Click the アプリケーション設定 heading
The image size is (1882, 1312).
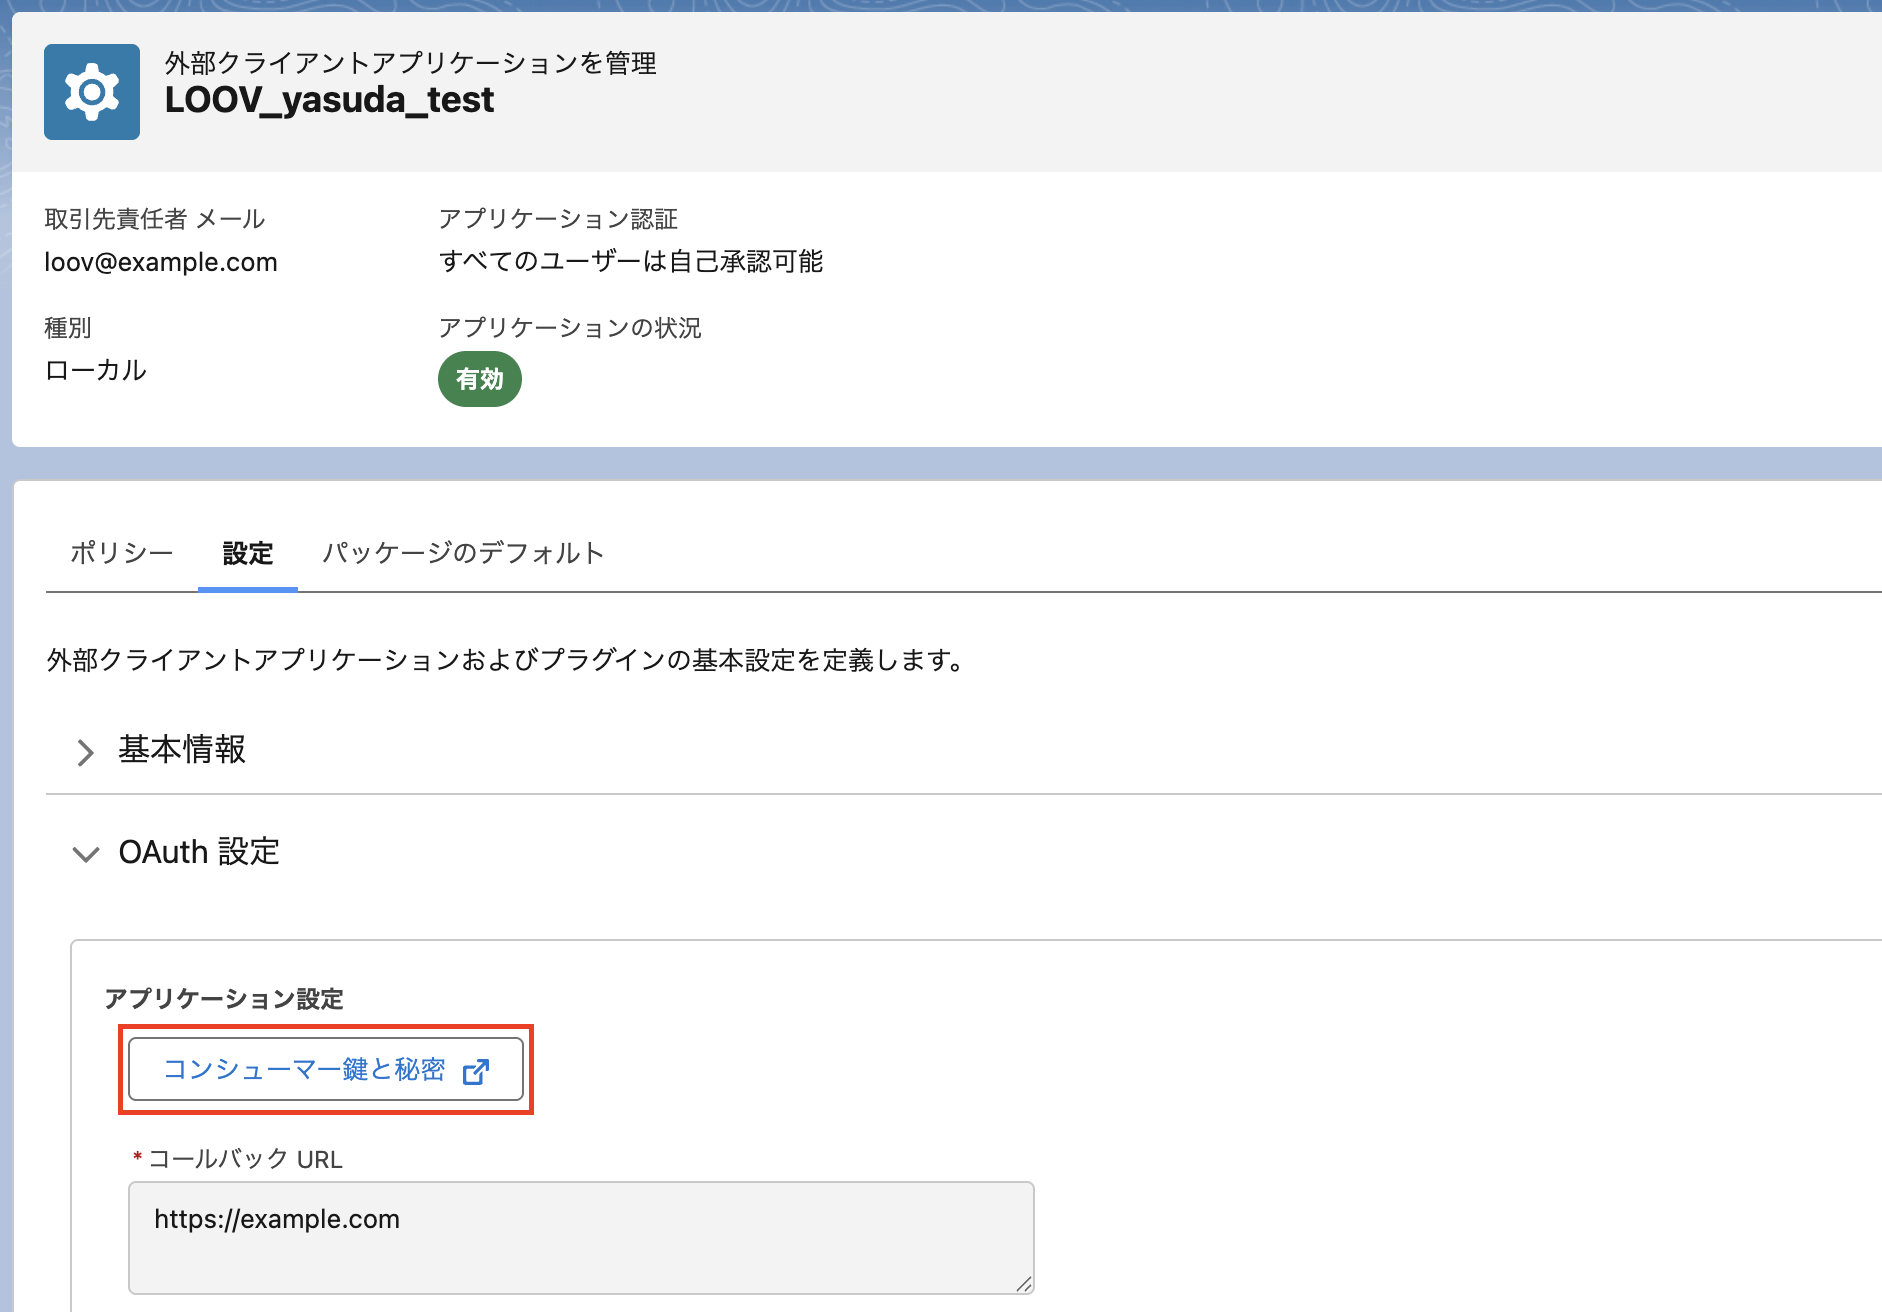(x=224, y=998)
